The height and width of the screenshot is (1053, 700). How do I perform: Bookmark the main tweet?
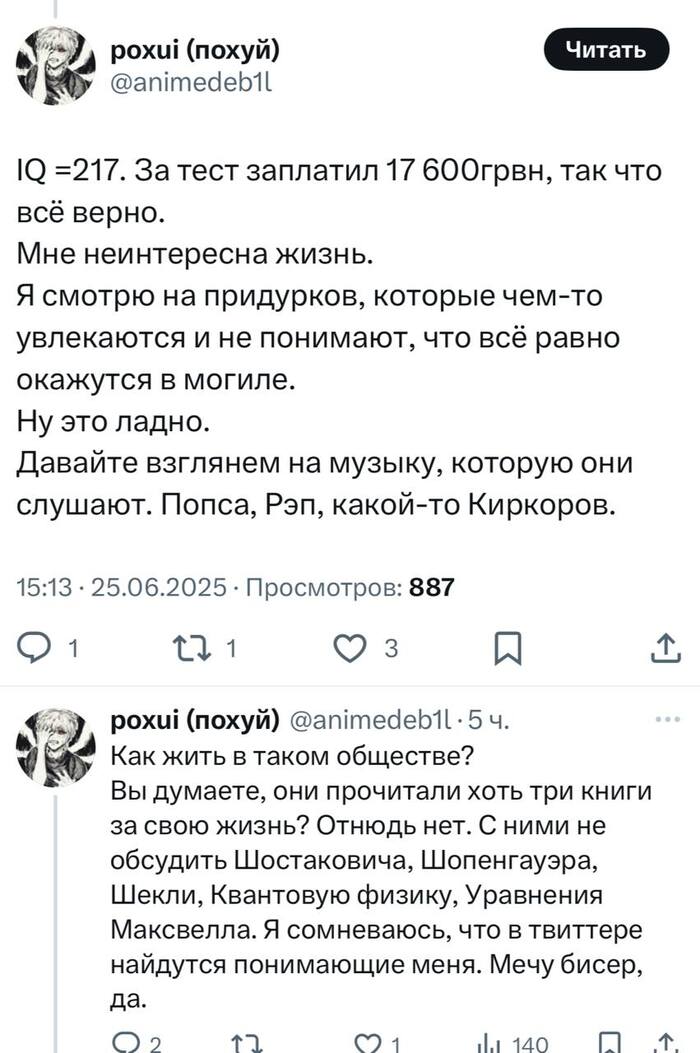click(508, 649)
